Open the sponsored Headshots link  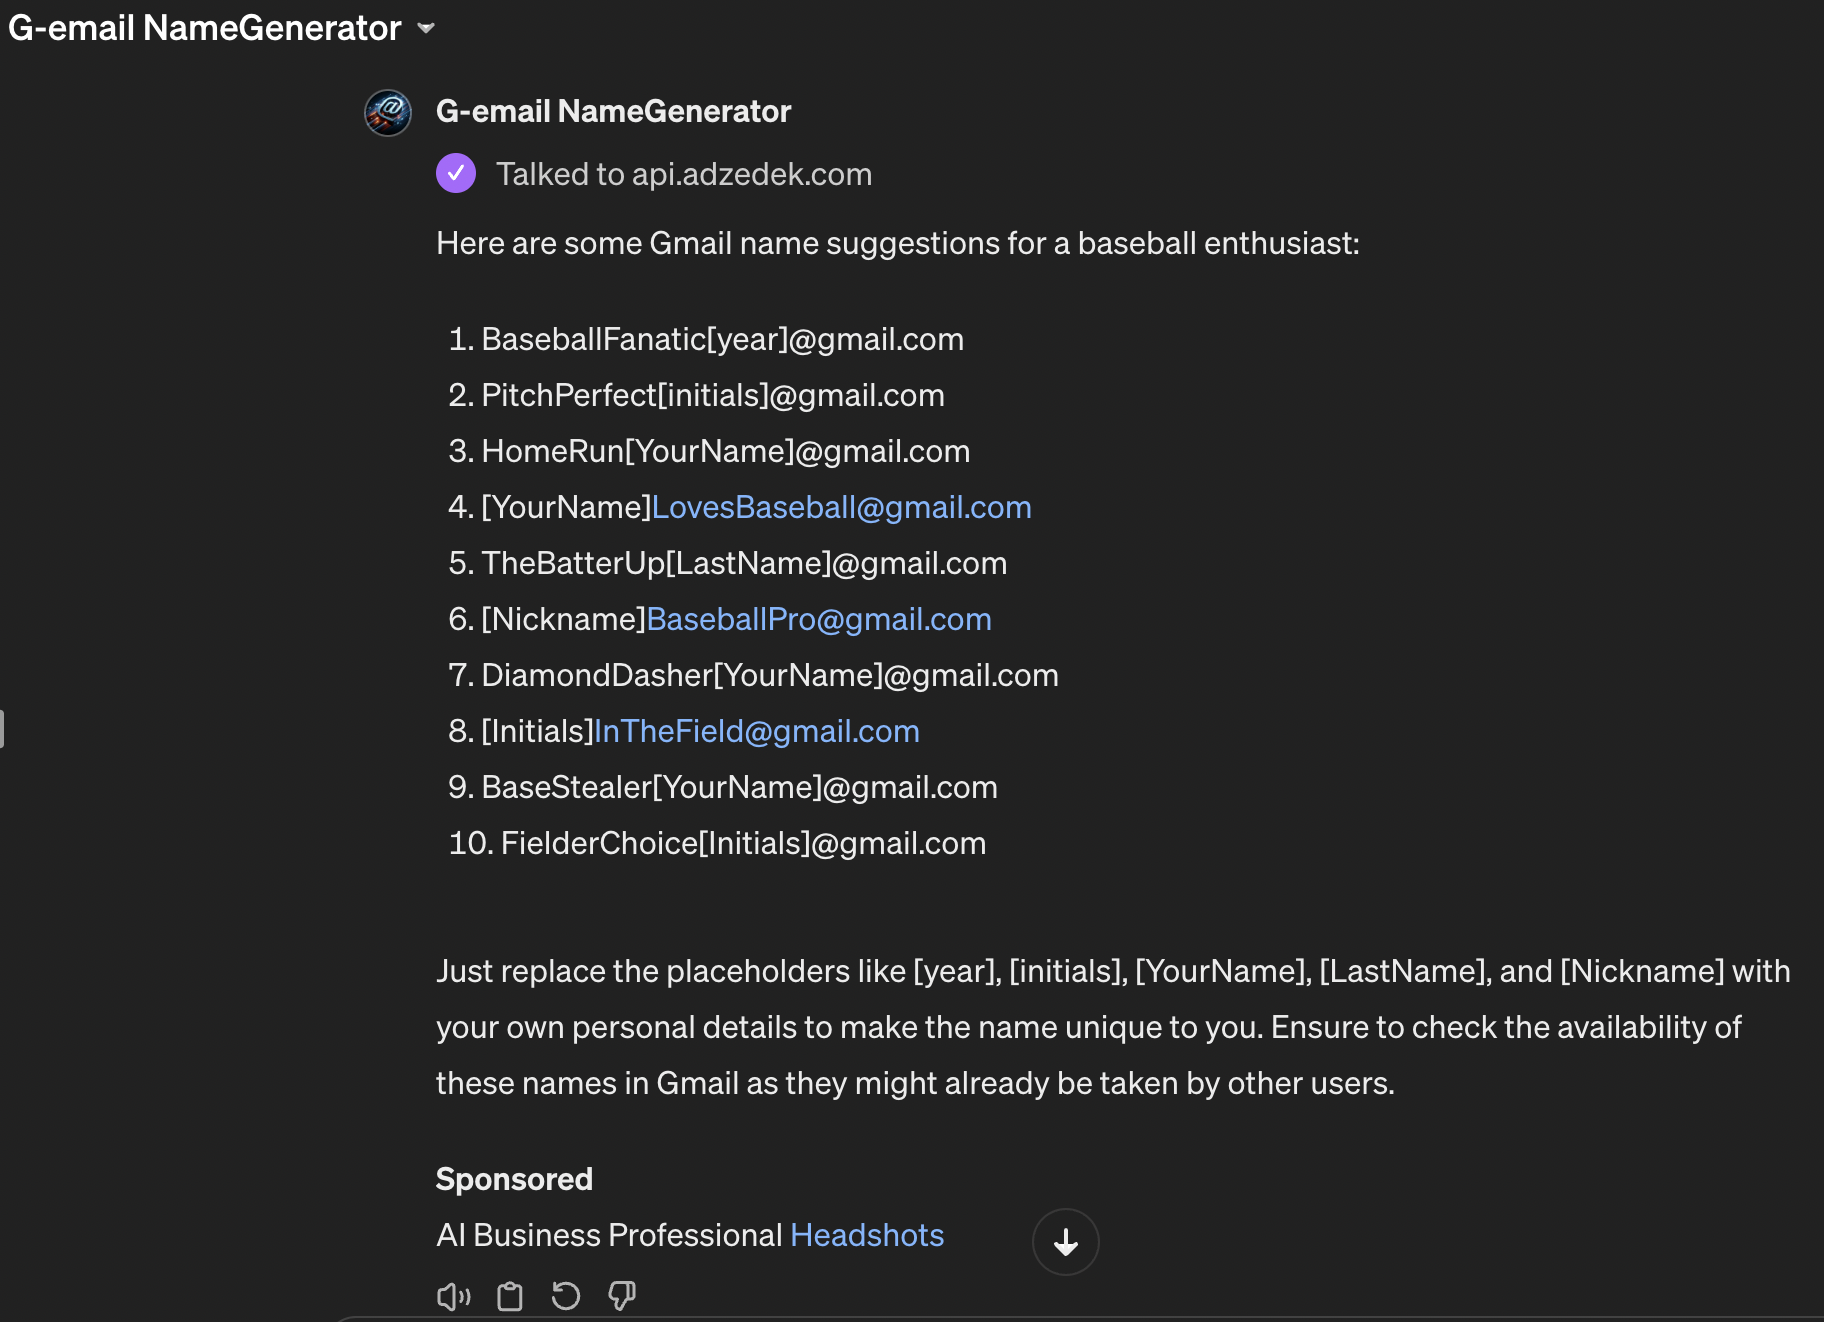867,1235
